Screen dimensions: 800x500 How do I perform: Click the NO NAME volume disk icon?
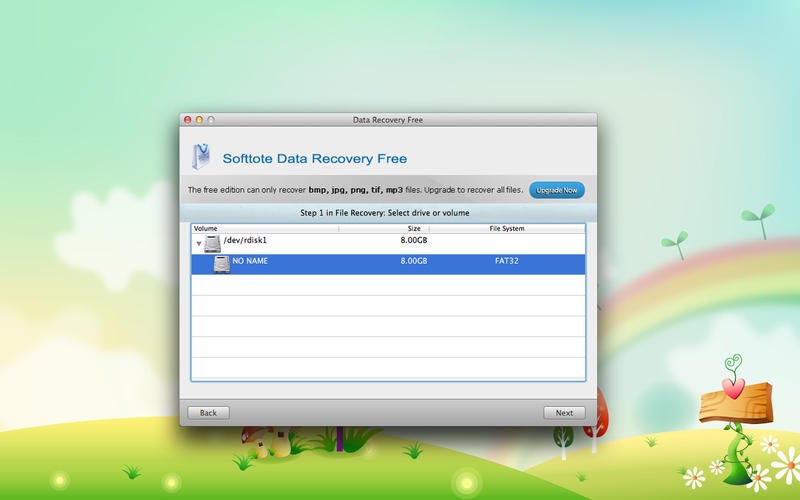(x=221, y=264)
